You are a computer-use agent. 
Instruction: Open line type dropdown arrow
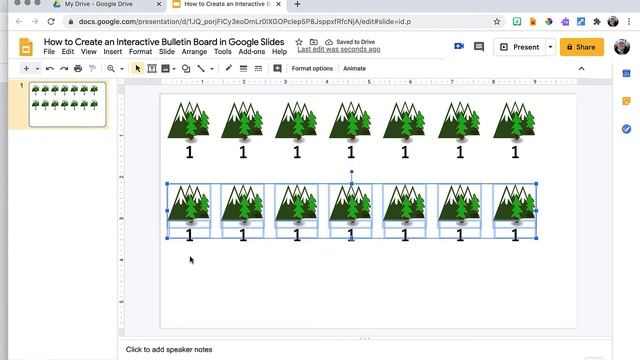point(212,69)
